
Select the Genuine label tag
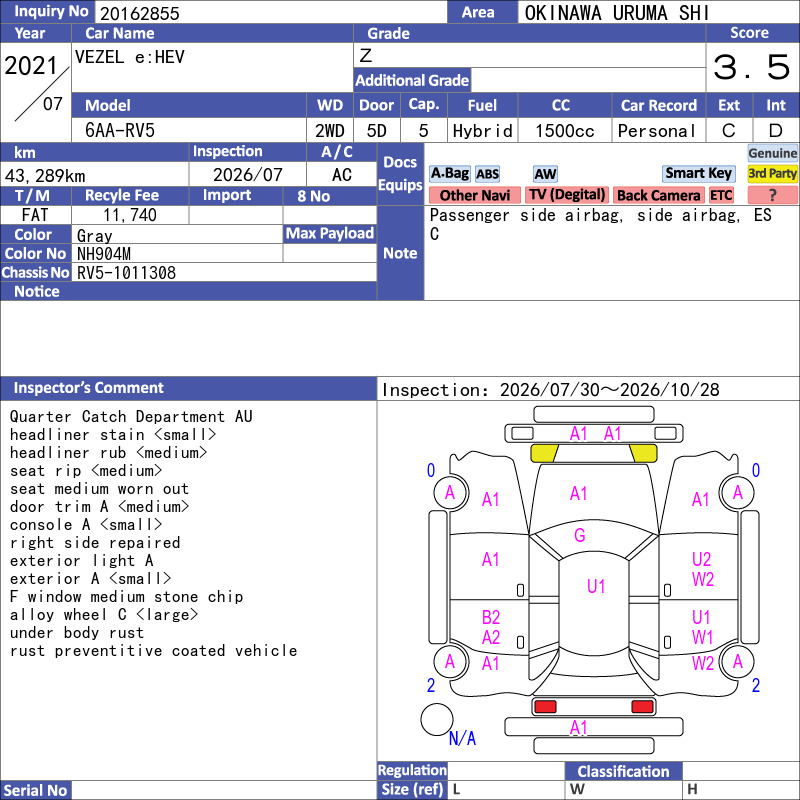click(772, 153)
